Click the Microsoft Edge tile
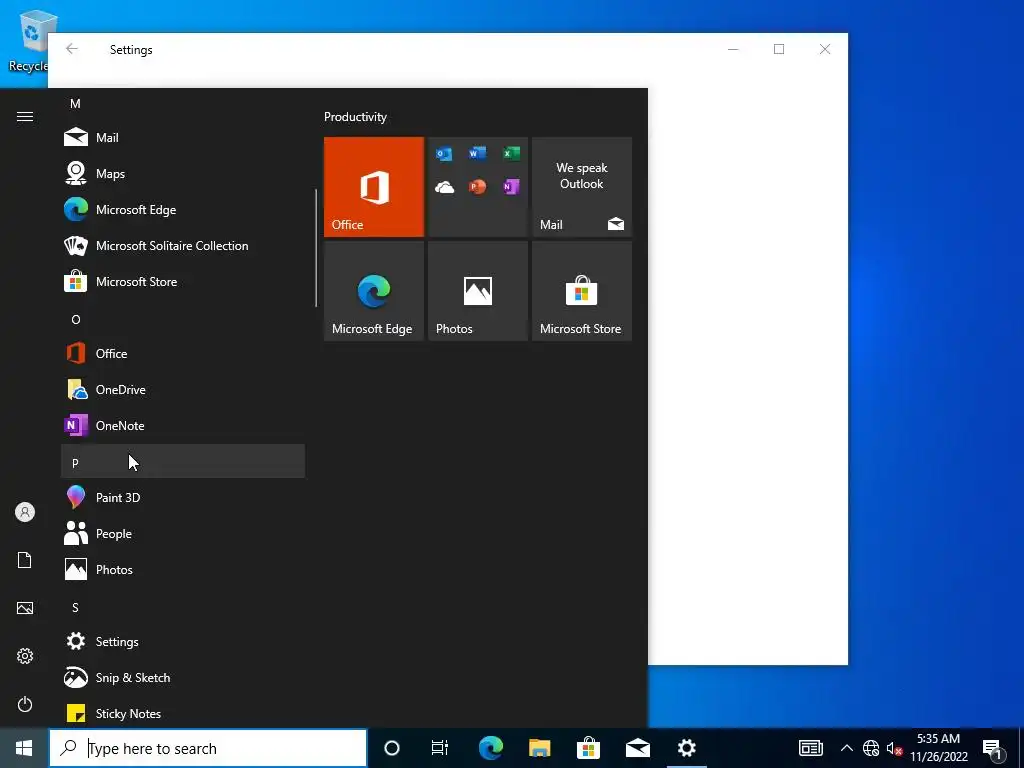 374,291
